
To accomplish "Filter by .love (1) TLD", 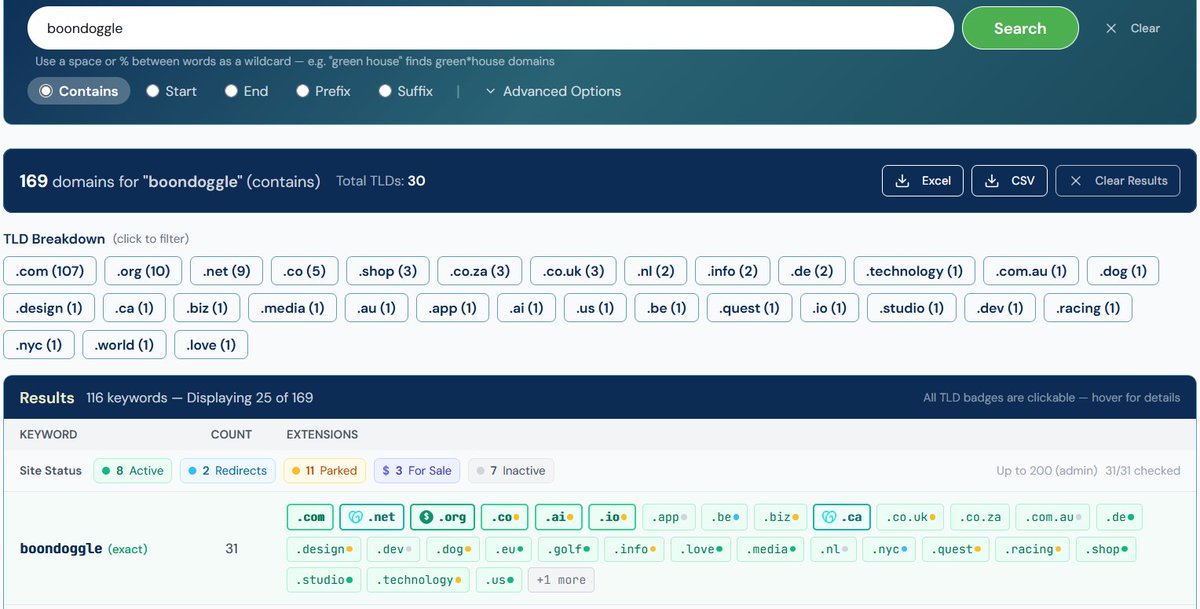I will (211, 345).
